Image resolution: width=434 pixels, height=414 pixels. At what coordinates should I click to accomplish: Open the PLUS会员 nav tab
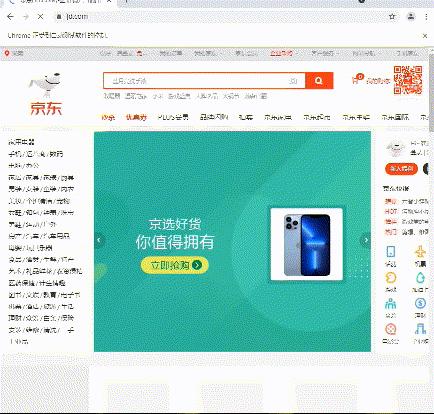tap(173, 117)
